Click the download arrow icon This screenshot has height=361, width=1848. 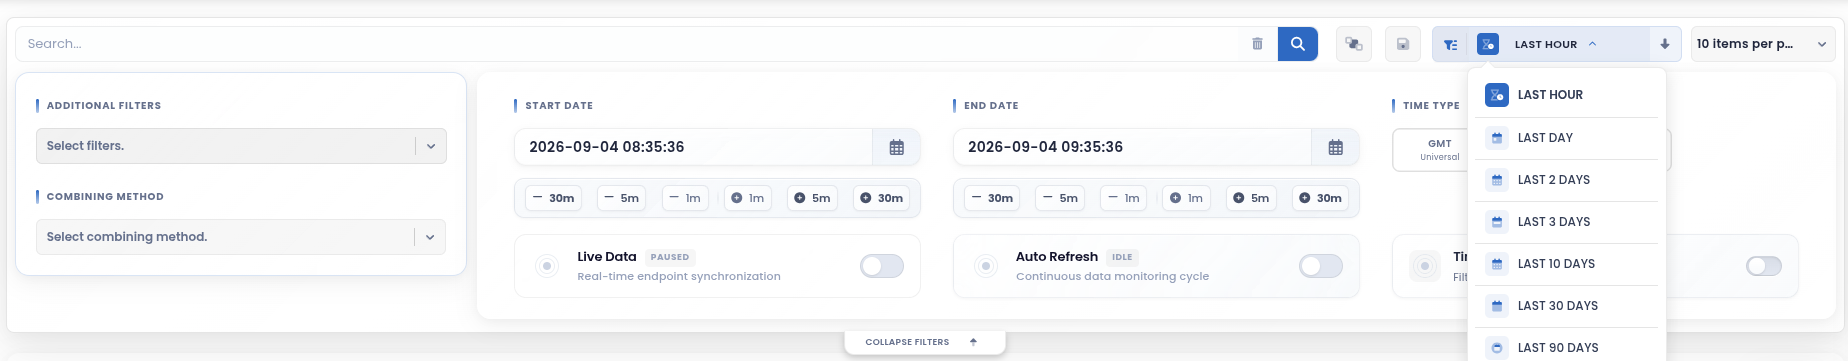coord(1664,44)
